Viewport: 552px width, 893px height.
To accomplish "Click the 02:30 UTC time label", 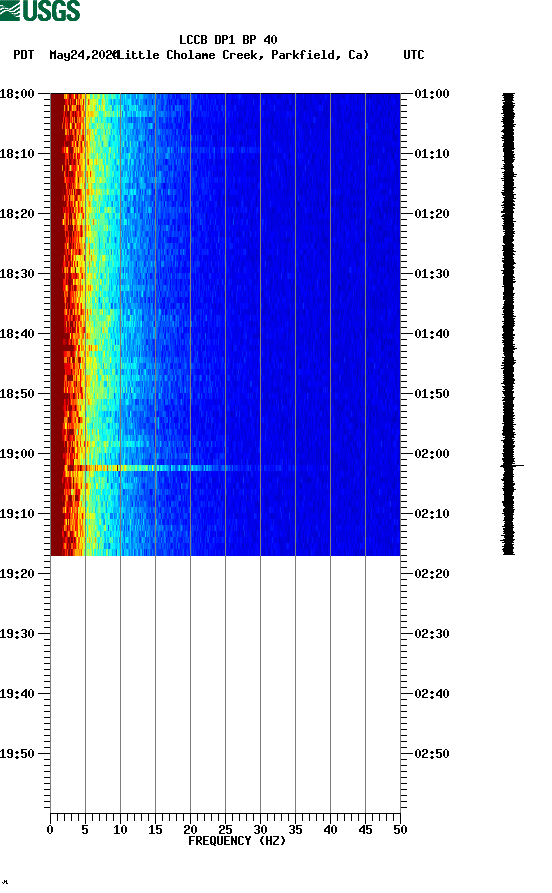I will click(x=432, y=633).
